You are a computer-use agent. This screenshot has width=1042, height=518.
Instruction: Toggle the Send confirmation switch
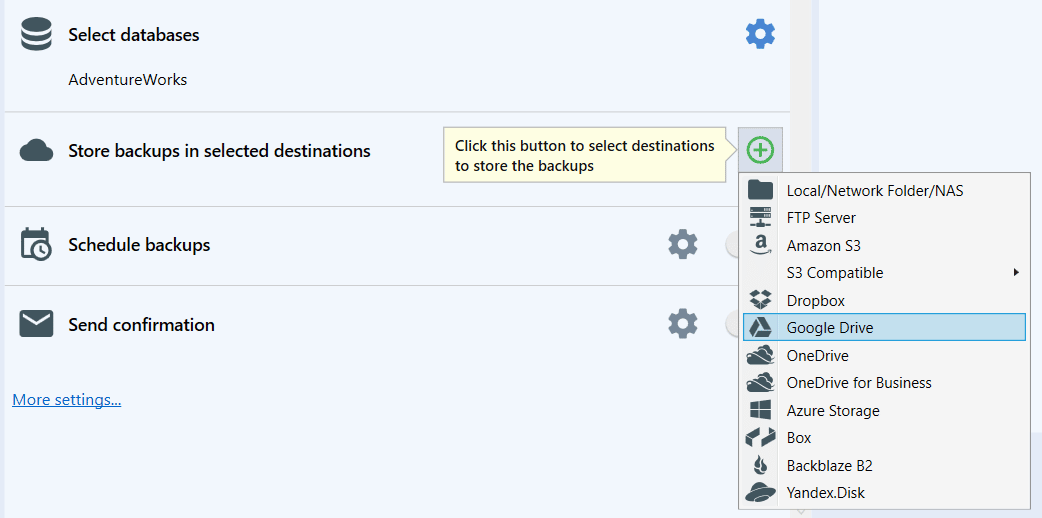pos(732,324)
